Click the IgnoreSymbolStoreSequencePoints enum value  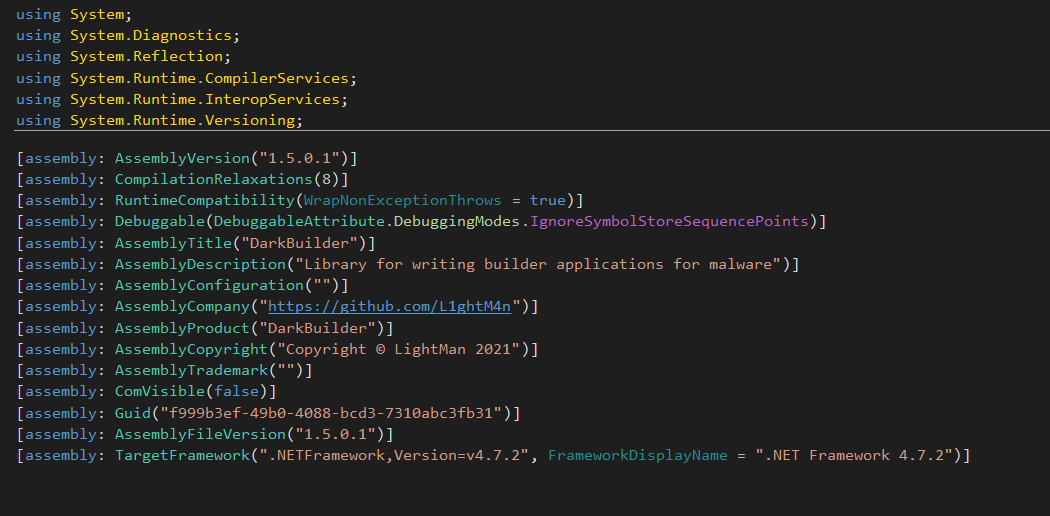(668, 221)
